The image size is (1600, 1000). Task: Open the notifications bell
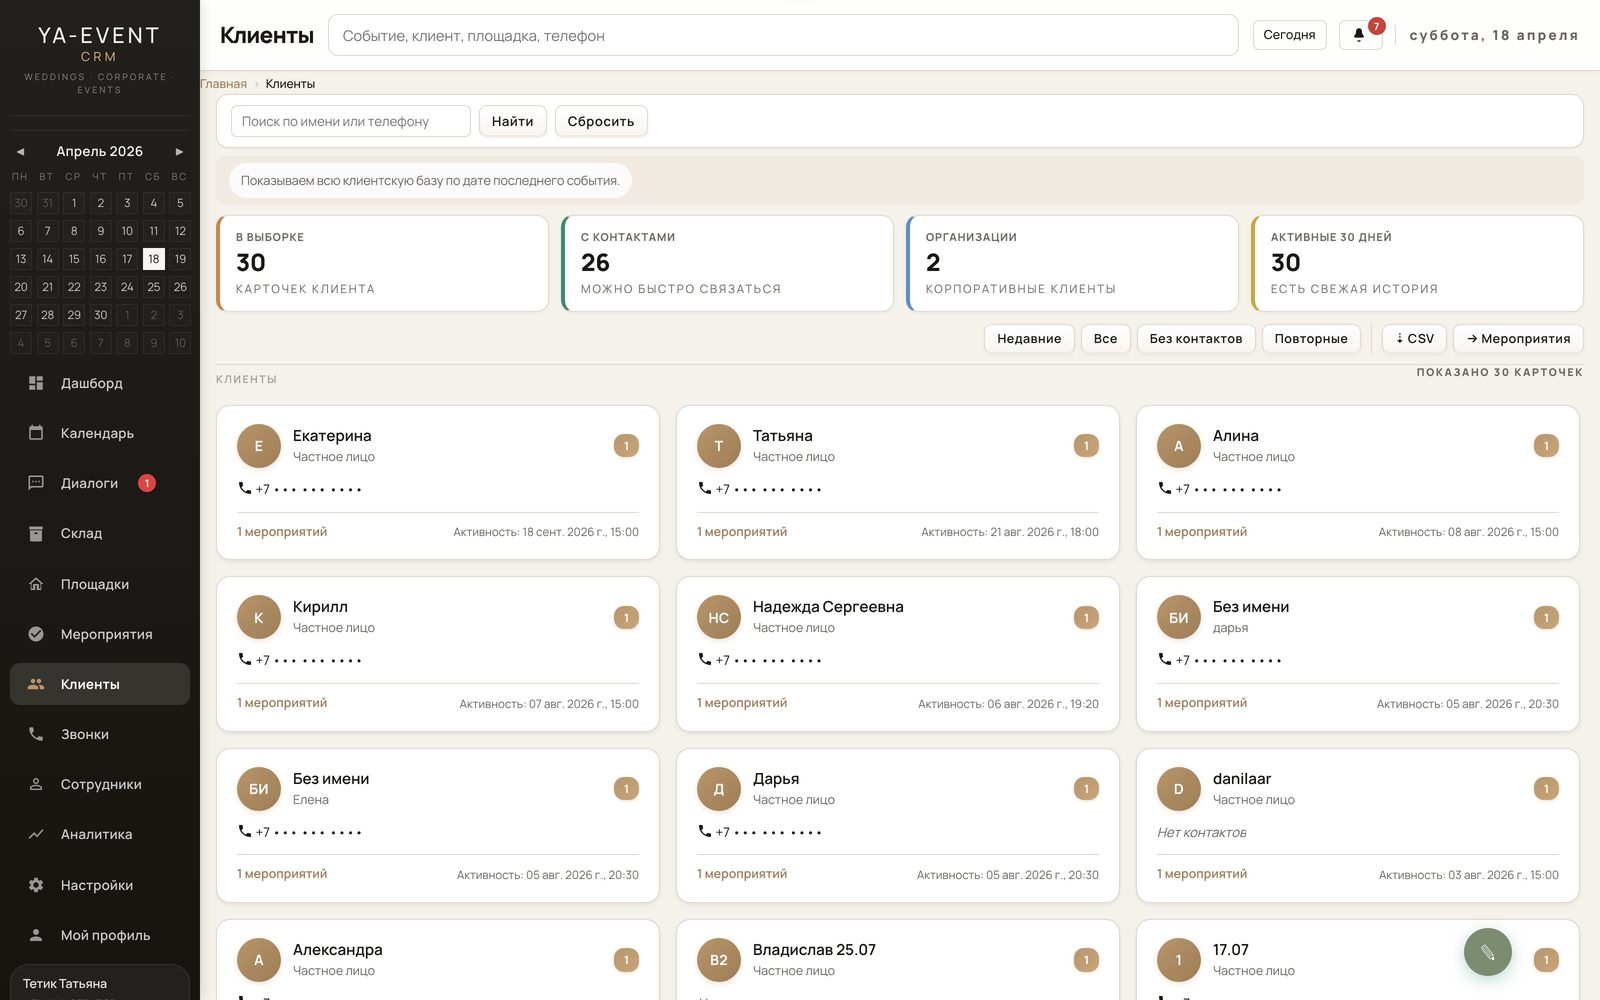[1360, 35]
